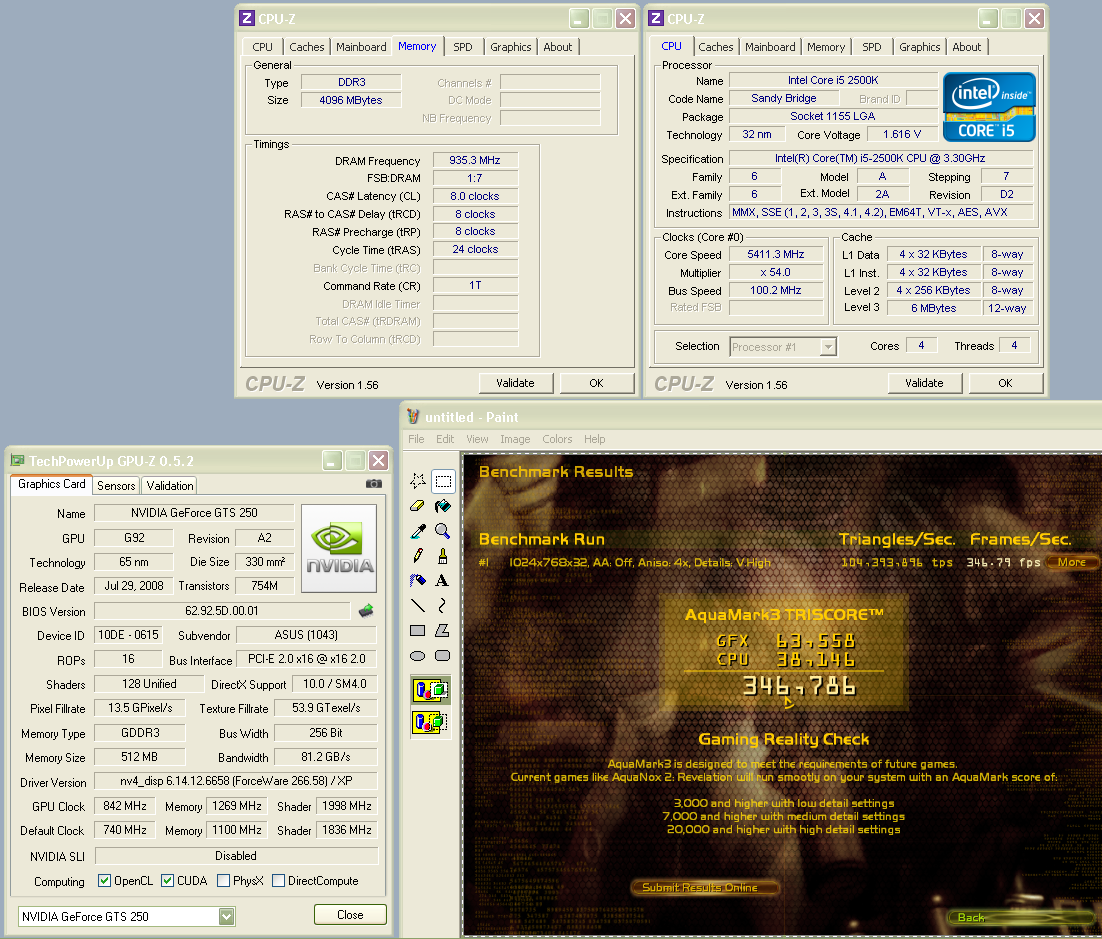Enable the DirectCompute checkbox in GPU-Z
1102x939 pixels.
coord(278,881)
